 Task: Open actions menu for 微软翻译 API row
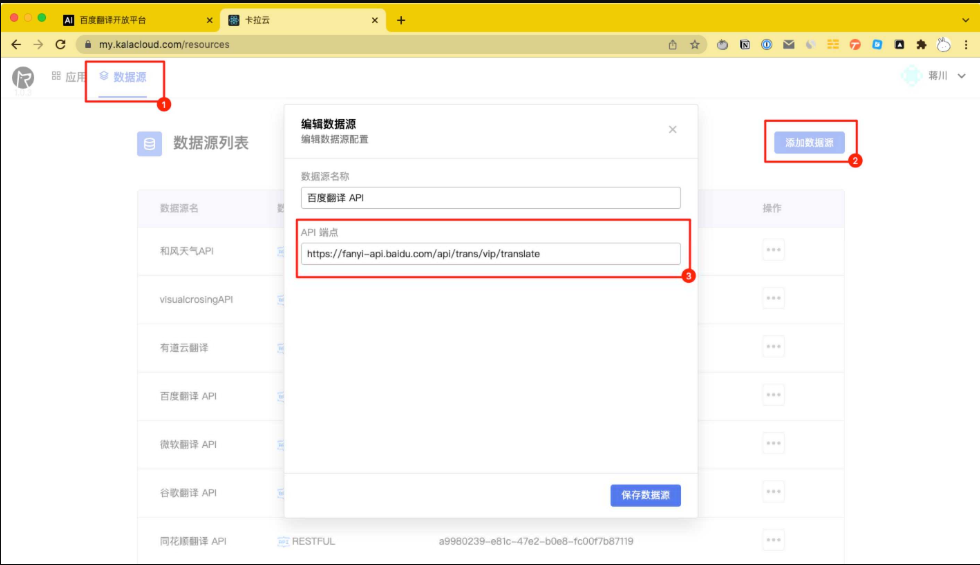[773, 443]
